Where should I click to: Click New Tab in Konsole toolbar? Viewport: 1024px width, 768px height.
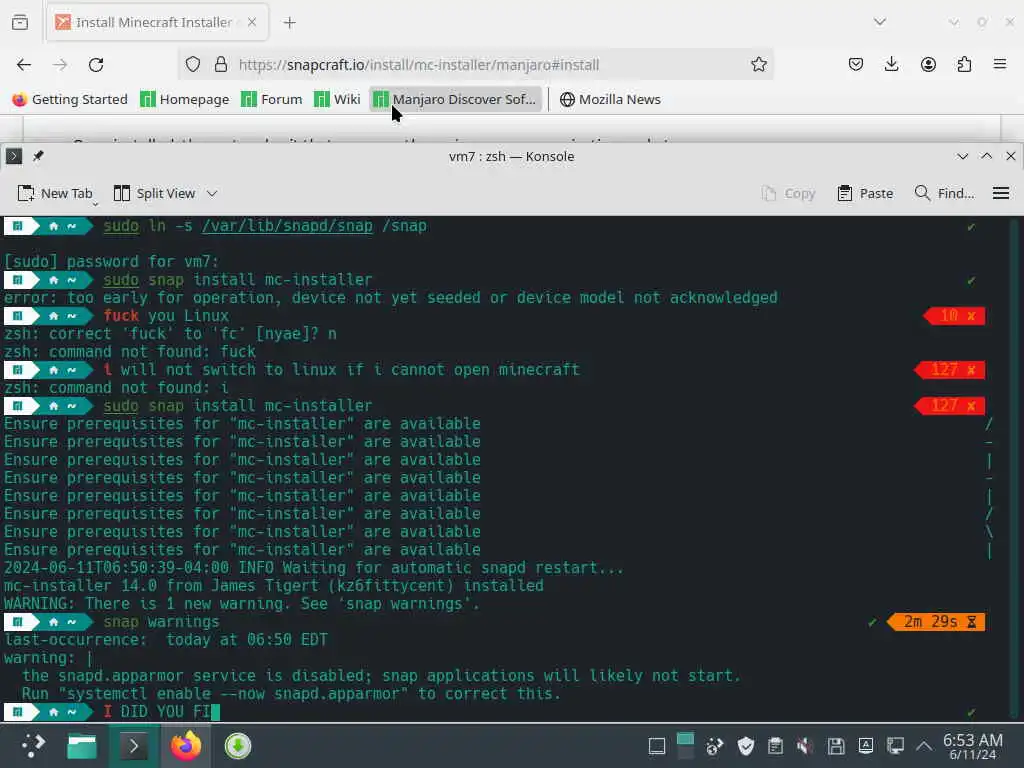tap(56, 193)
